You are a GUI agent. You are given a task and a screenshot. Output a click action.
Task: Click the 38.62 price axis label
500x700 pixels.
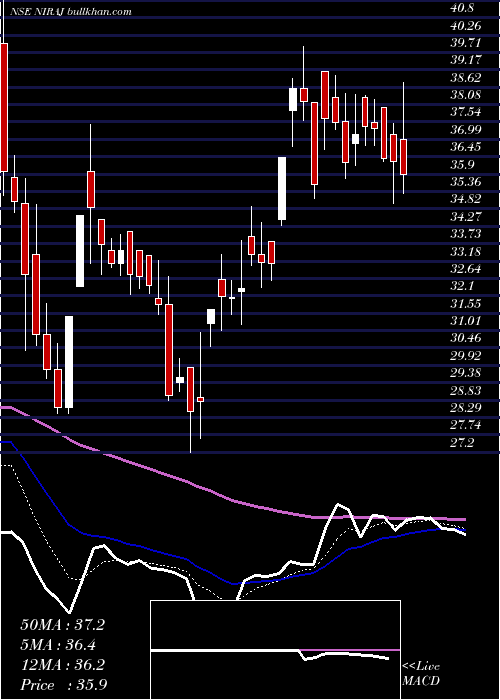pyautogui.click(x=466, y=78)
